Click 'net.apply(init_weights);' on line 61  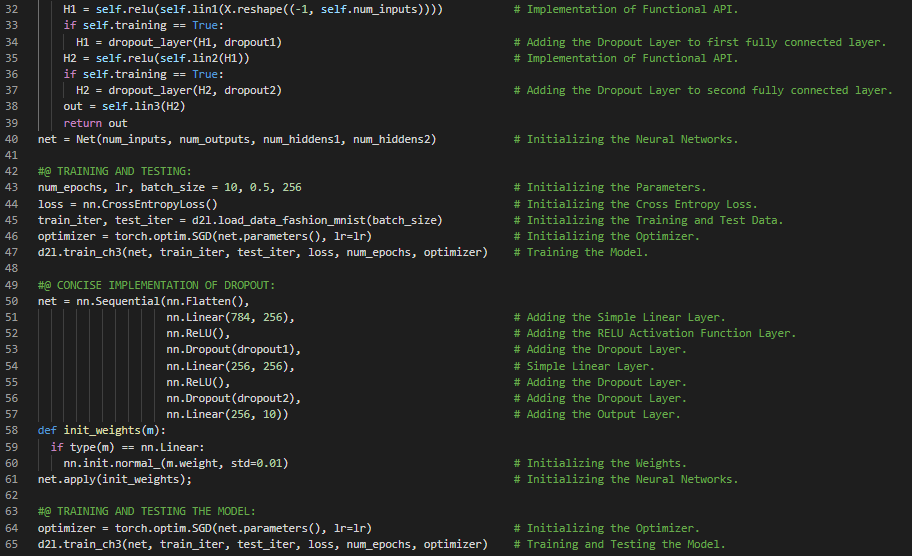[114, 480]
